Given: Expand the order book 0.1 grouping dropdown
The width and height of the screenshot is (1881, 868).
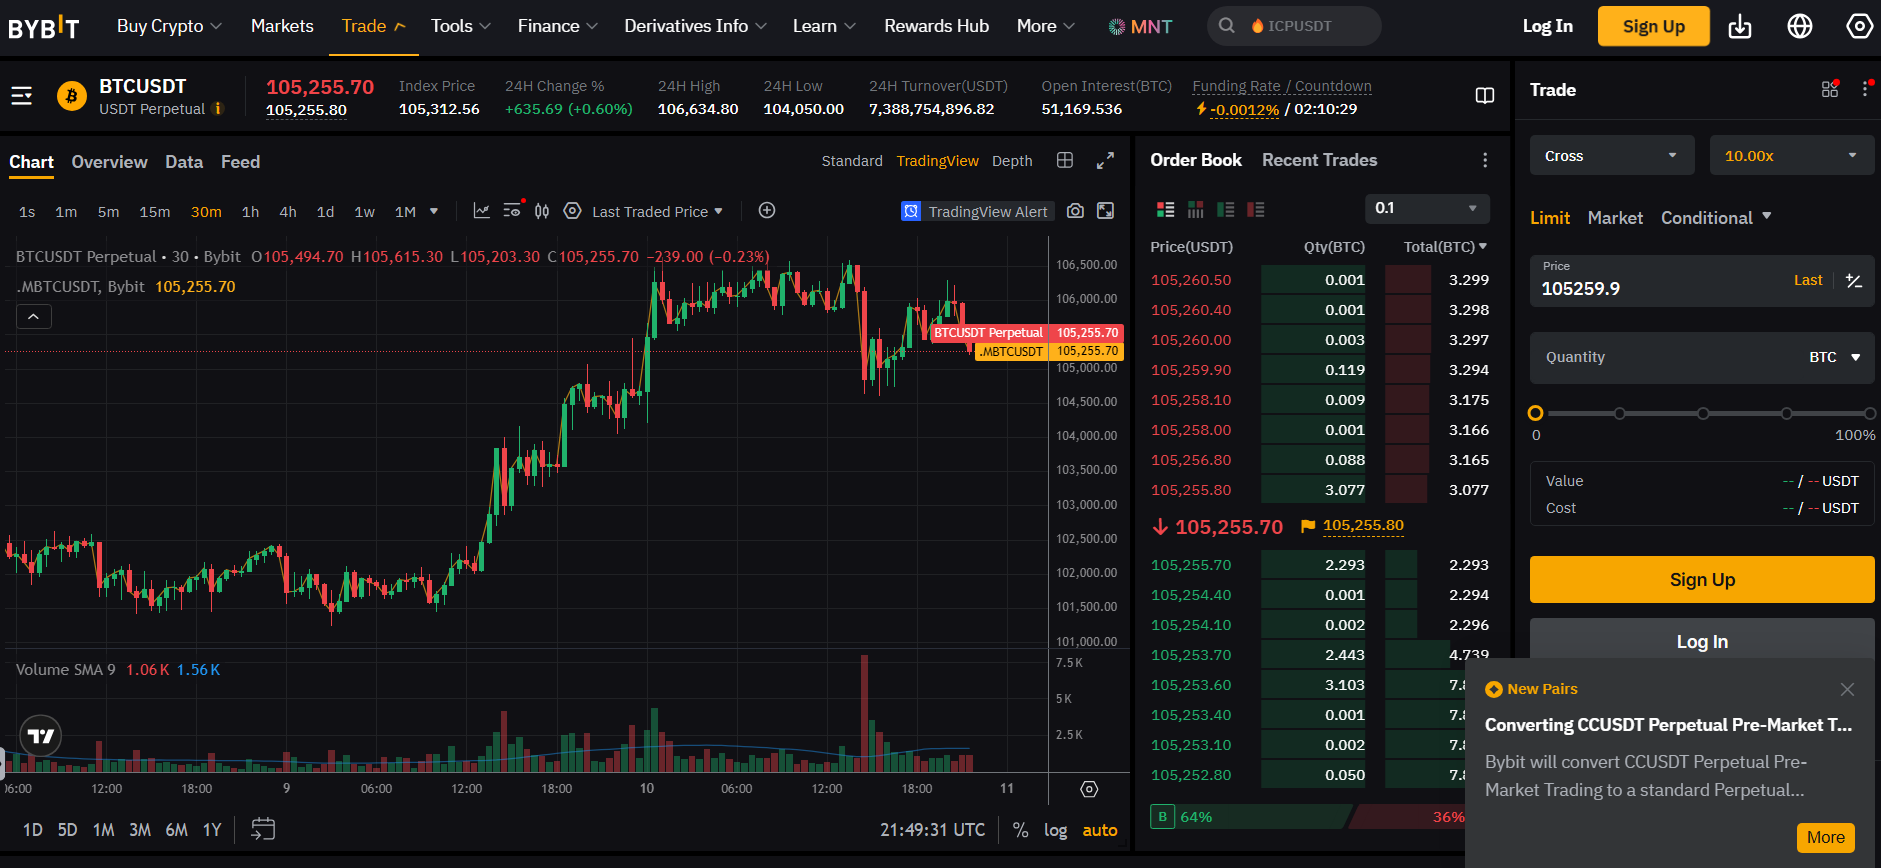Looking at the screenshot, I should pyautogui.click(x=1426, y=208).
